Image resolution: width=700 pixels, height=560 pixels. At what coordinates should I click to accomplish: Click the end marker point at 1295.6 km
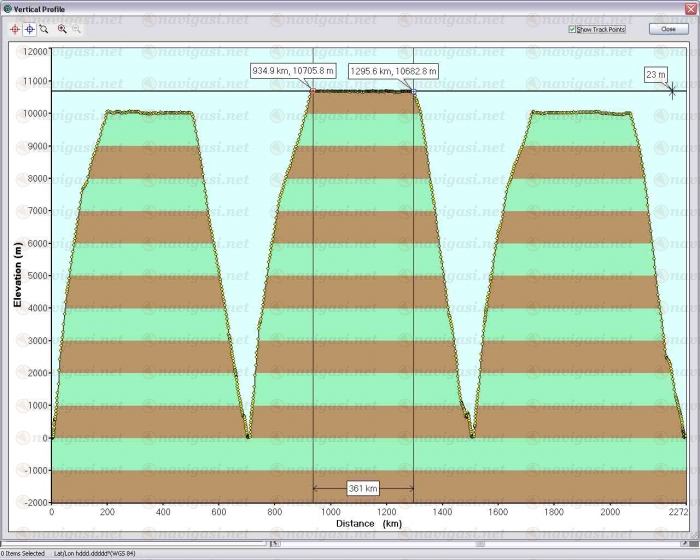click(x=414, y=91)
